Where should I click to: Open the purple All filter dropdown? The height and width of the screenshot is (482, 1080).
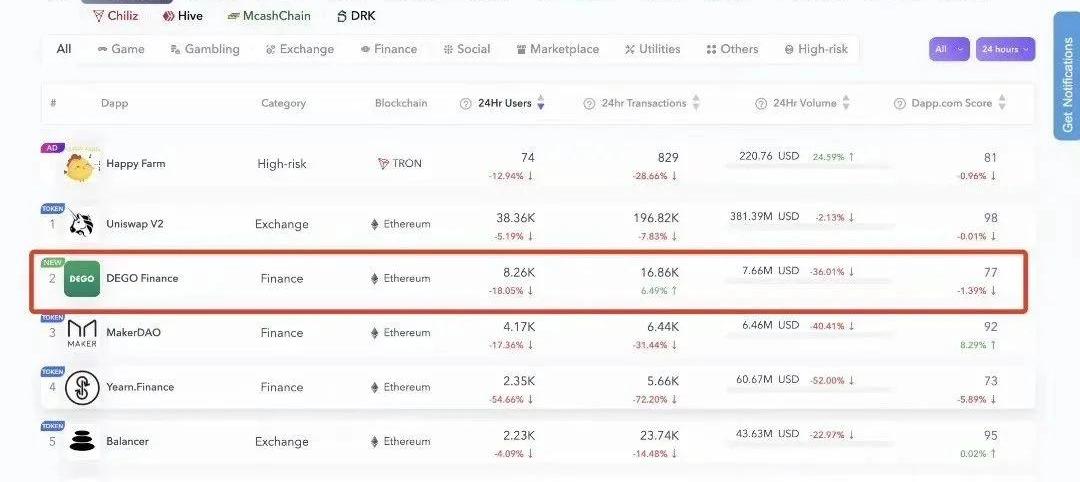pyautogui.click(x=949, y=49)
